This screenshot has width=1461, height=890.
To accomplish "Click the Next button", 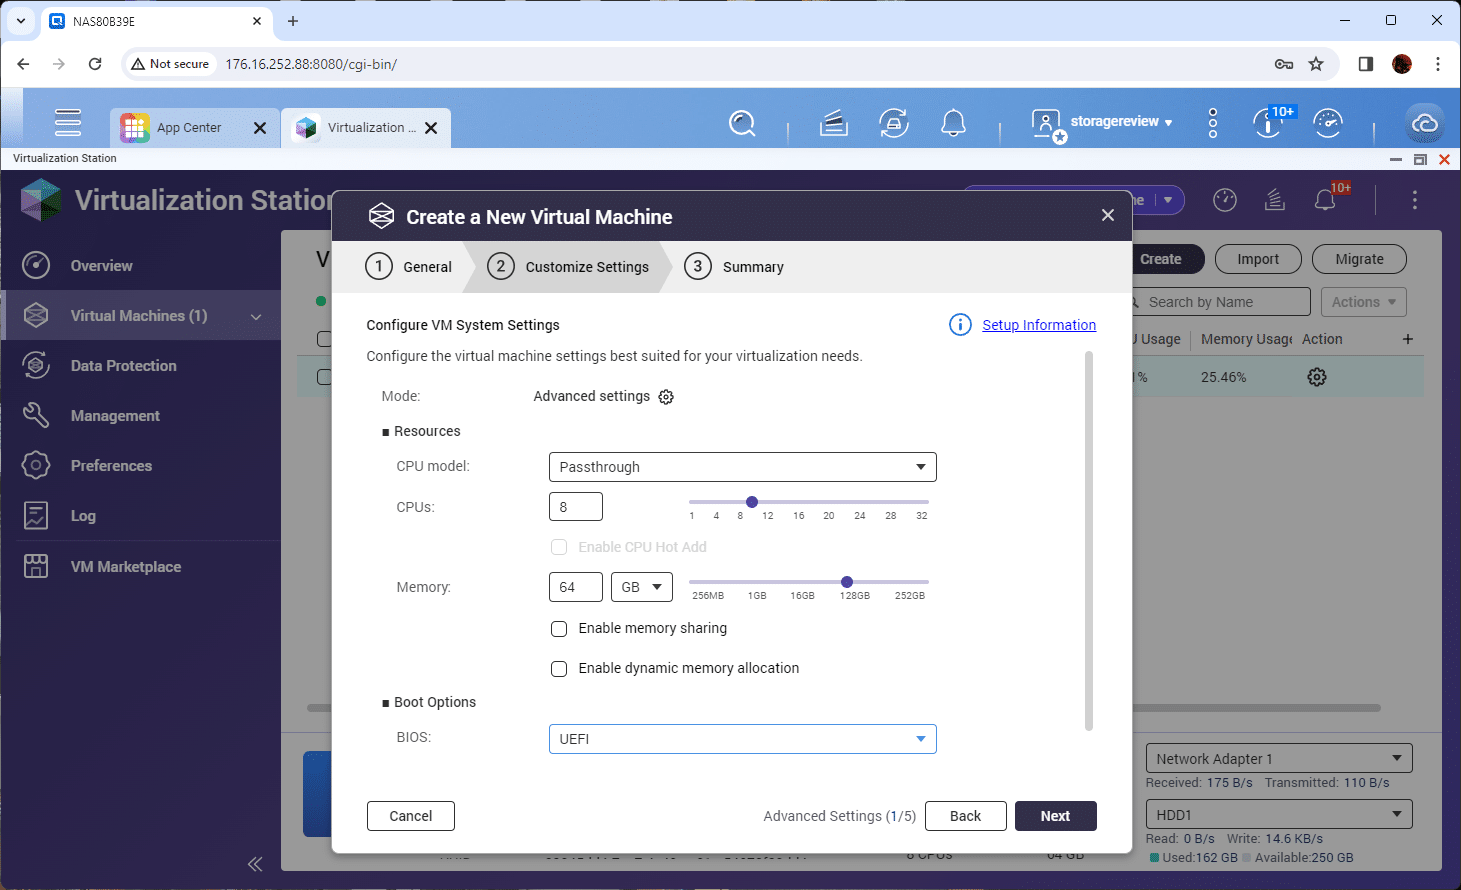I will tap(1055, 816).
